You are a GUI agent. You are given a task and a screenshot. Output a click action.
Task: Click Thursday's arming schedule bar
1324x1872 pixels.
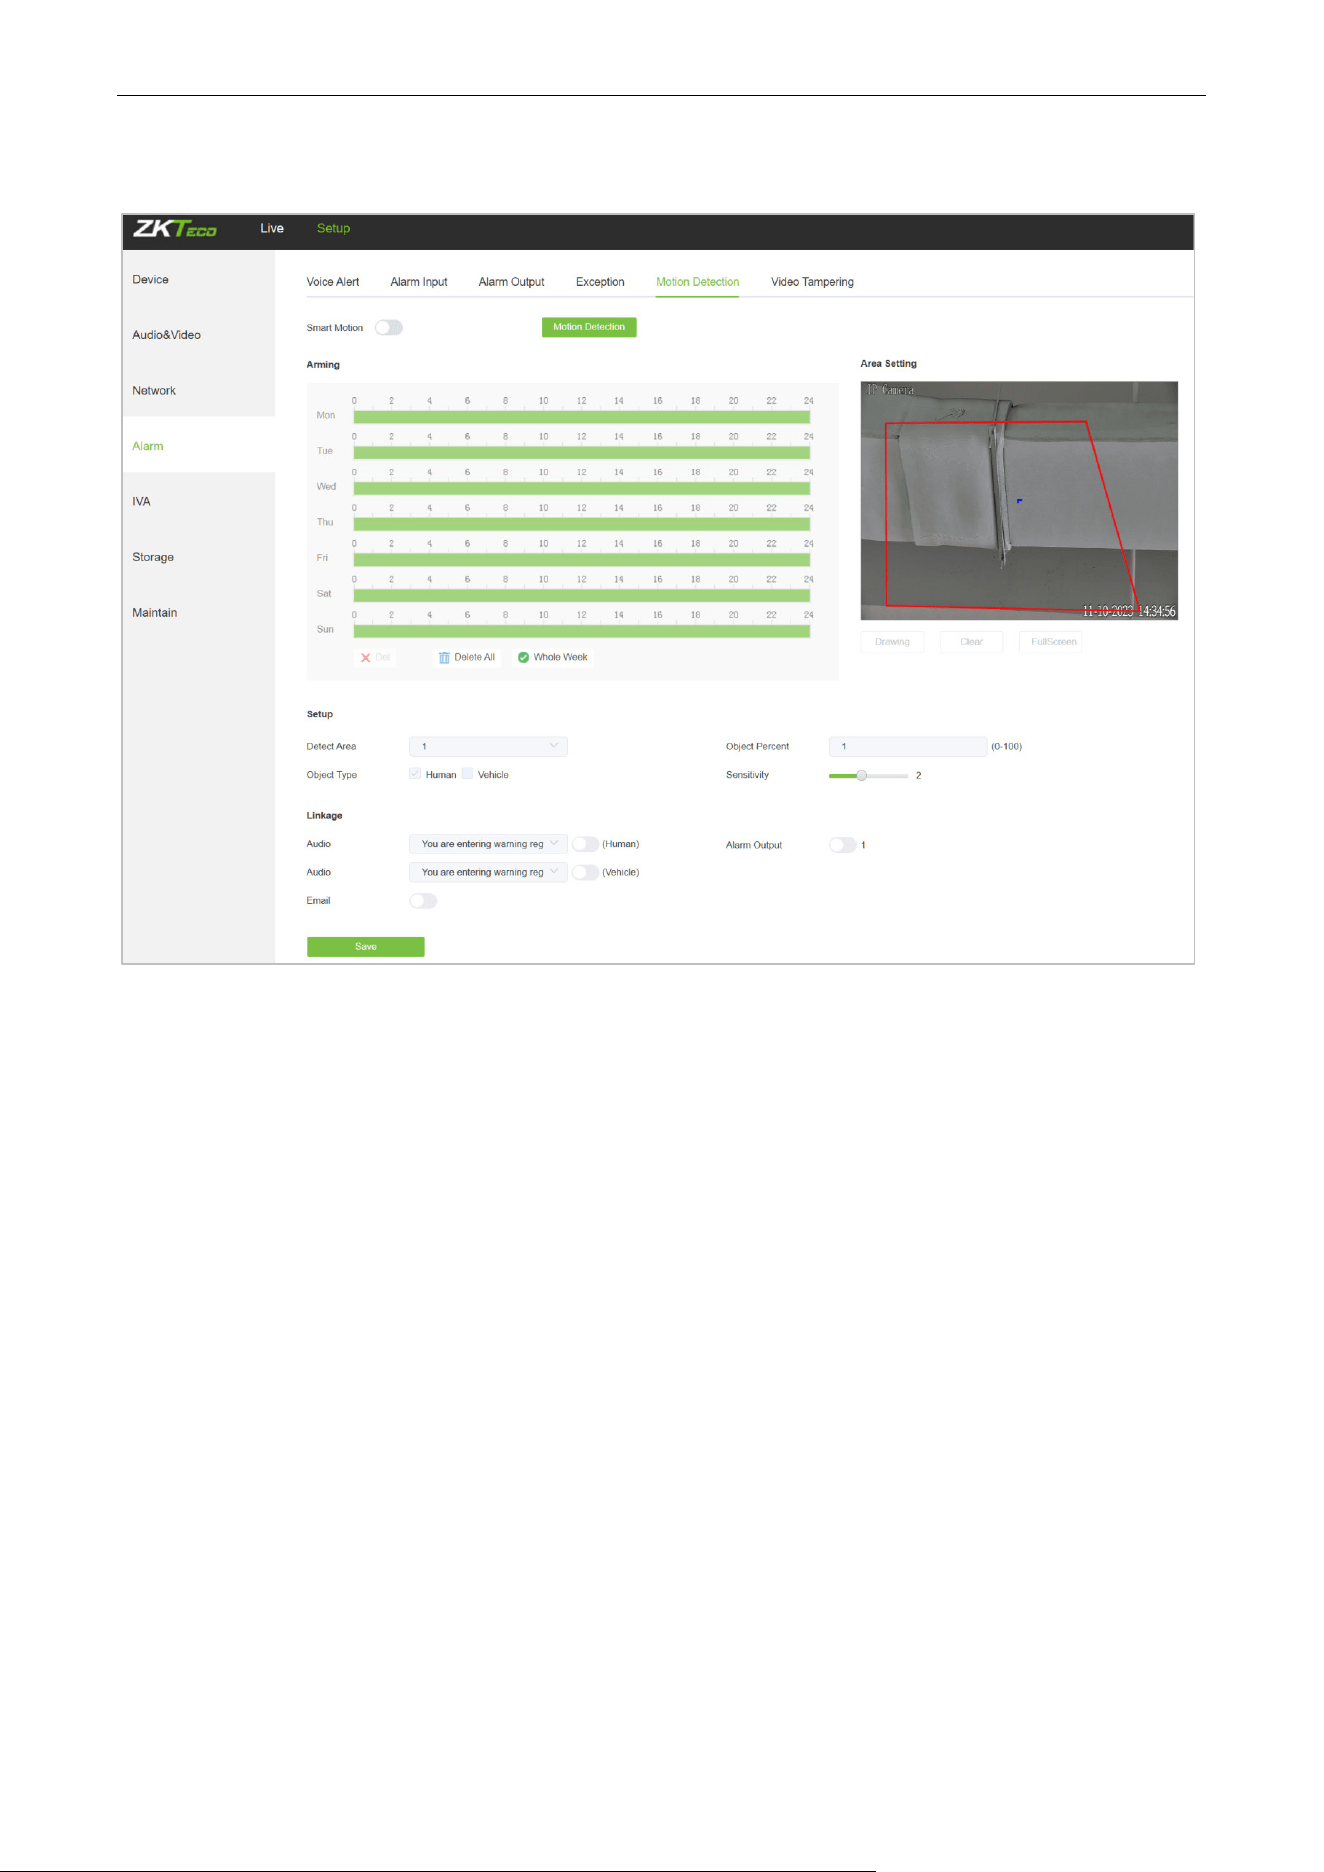pyautogui.click(x=581, y=524)
